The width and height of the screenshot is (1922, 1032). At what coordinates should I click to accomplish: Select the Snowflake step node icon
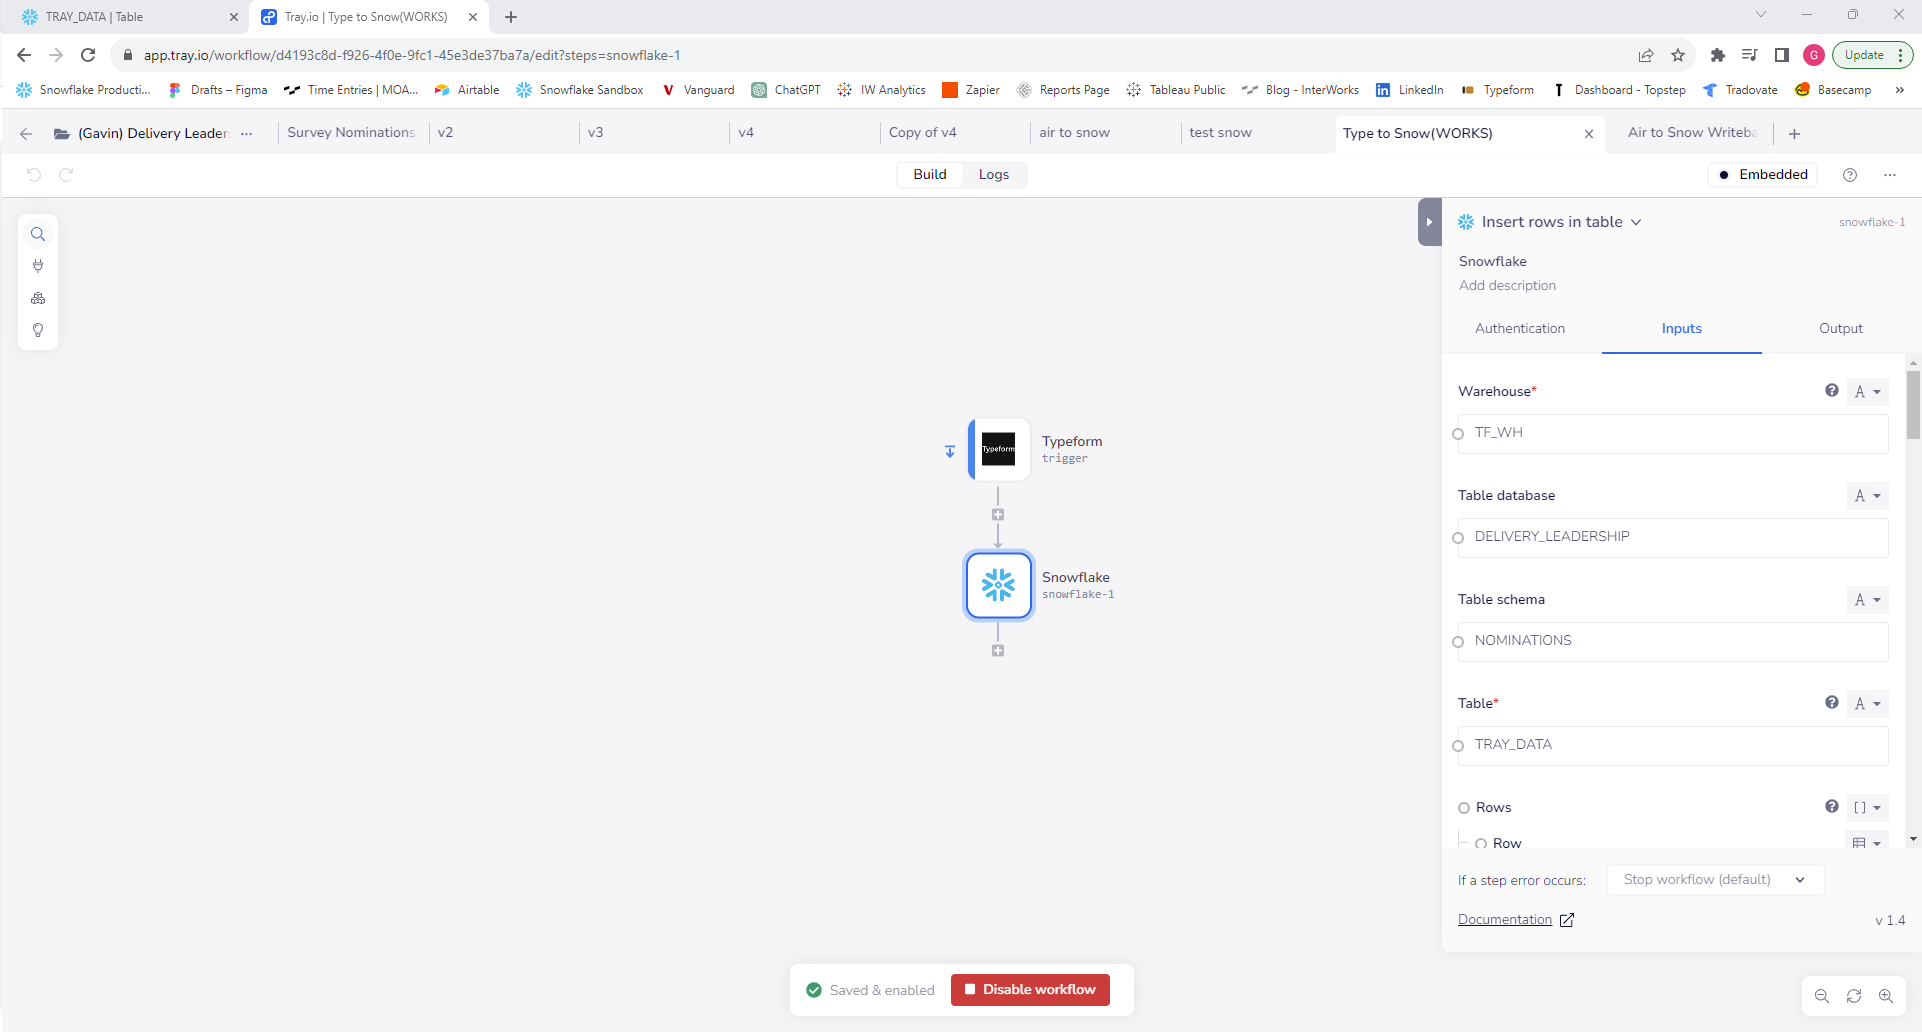999,585
